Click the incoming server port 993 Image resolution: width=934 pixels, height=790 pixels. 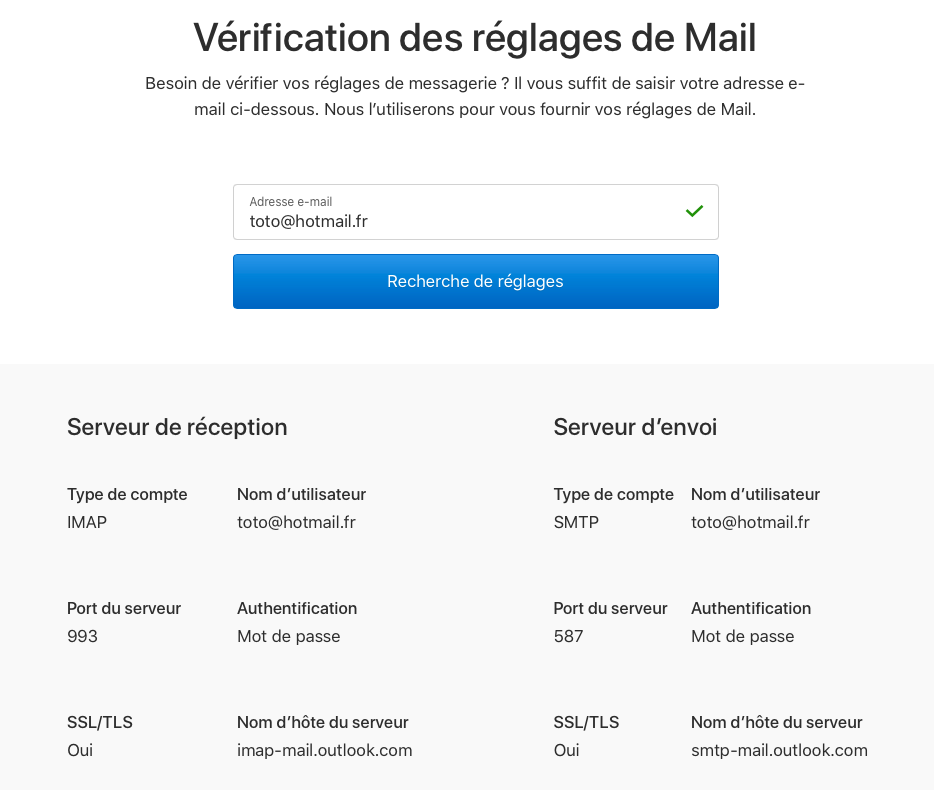click(x=82, y=636)
